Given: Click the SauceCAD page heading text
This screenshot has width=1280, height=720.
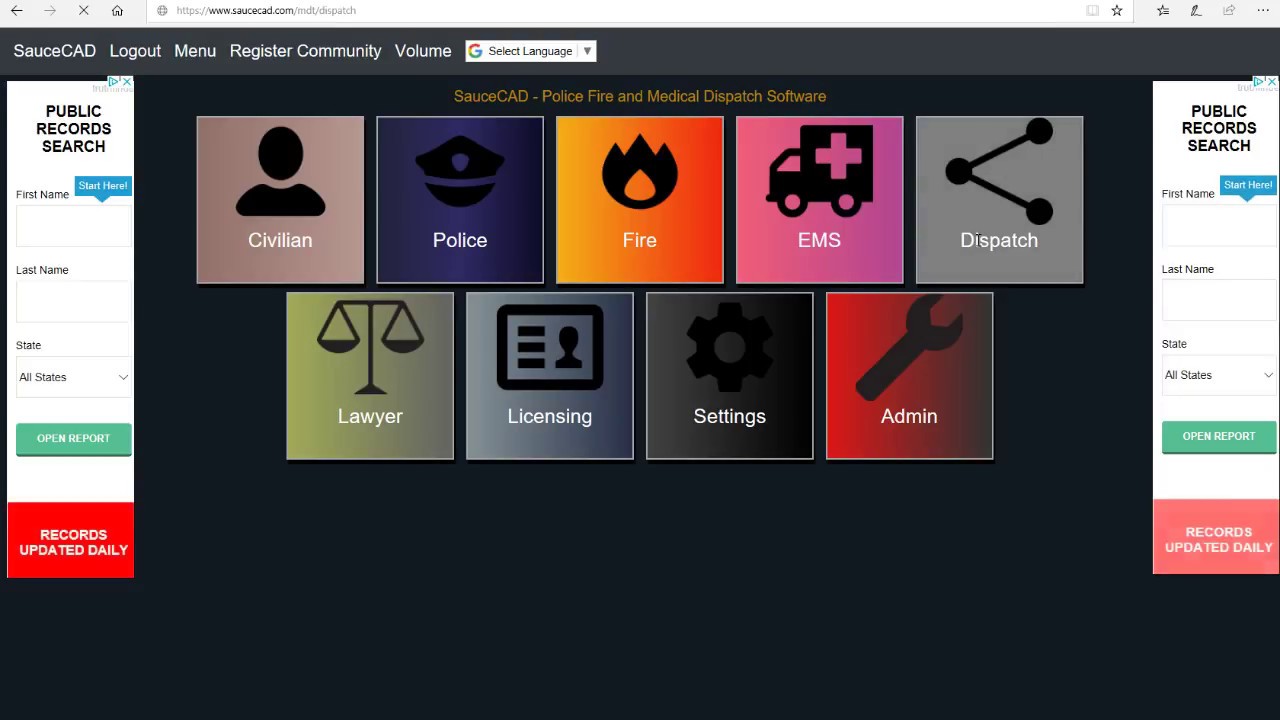Looking at the screenshot, I should (x=640, y=96).
